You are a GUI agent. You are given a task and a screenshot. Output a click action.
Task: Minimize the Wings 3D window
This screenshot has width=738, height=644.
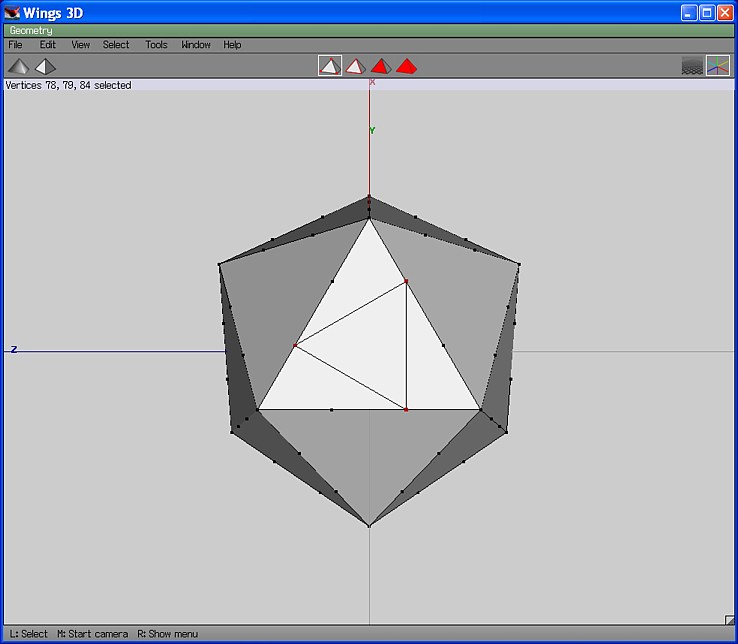[x=689, y=13]
